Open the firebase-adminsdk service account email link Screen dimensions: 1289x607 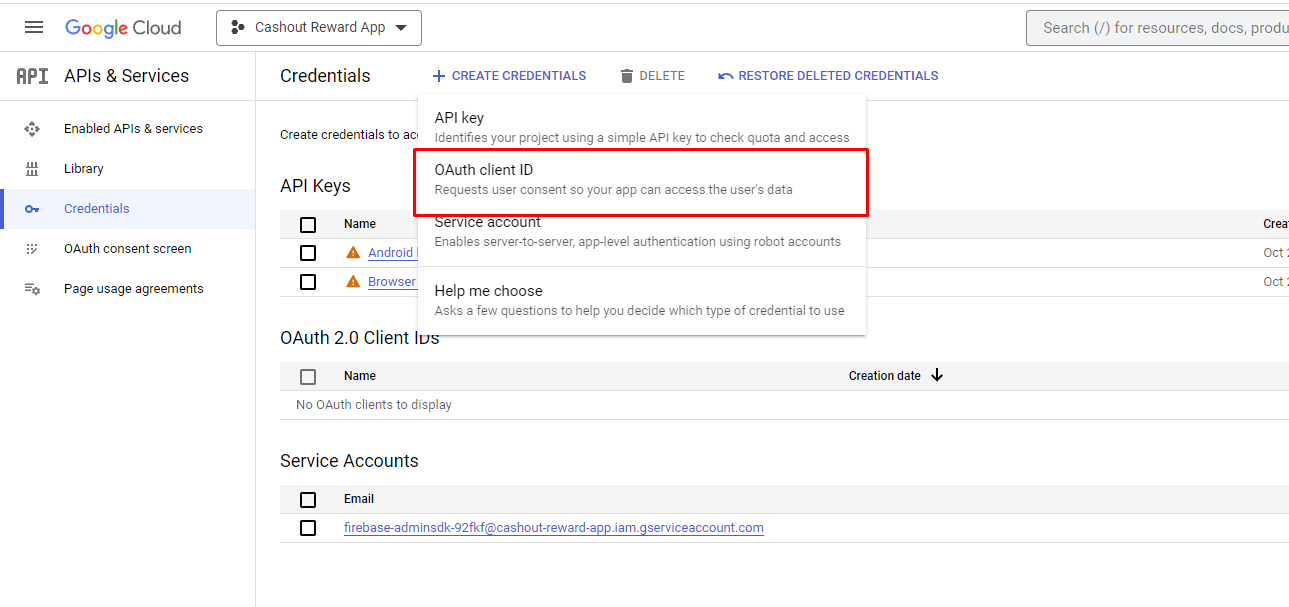pyautogui.click(x=553, y=528)
